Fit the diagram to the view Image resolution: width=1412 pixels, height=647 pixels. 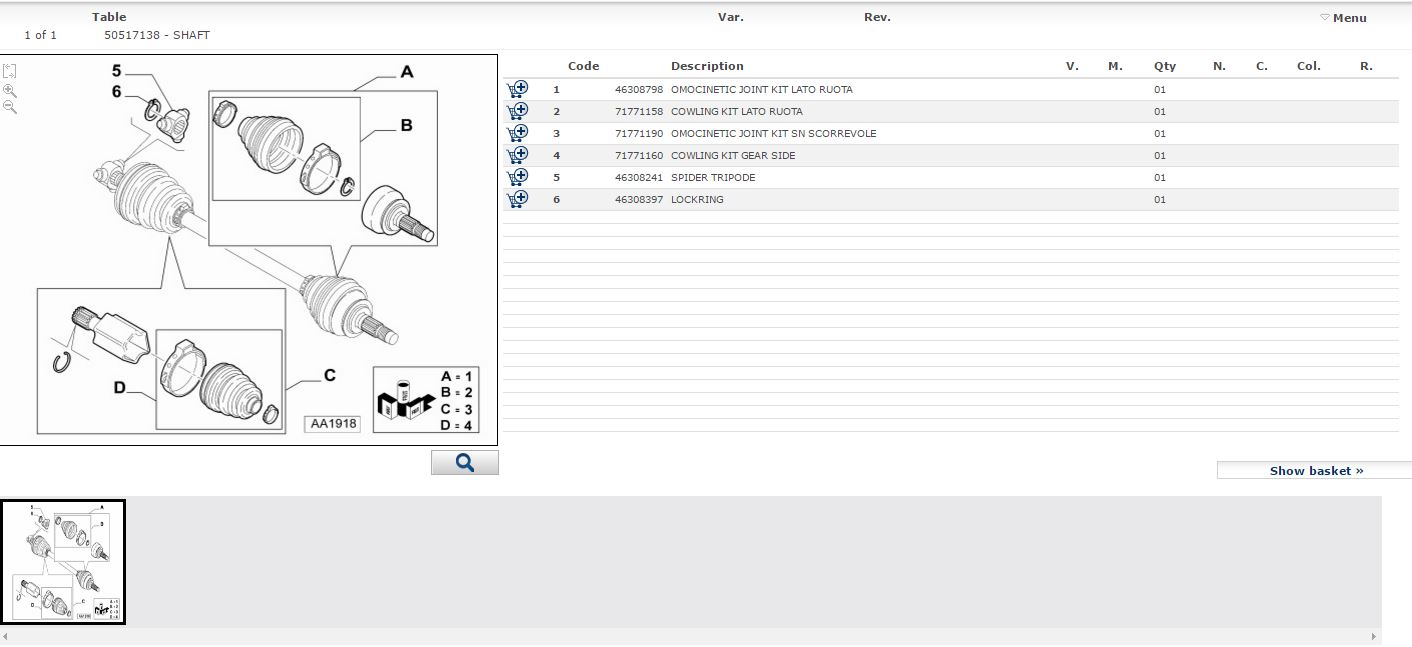(10, 71)
